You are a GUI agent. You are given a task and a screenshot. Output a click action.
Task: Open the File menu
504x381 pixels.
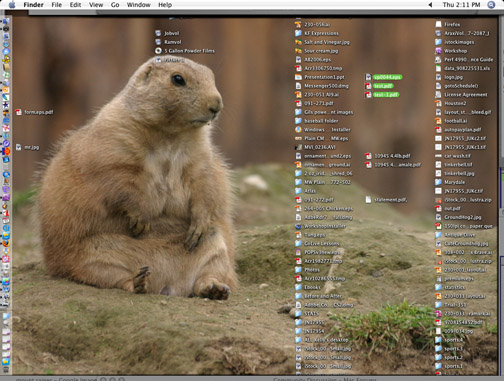point(56,5)
